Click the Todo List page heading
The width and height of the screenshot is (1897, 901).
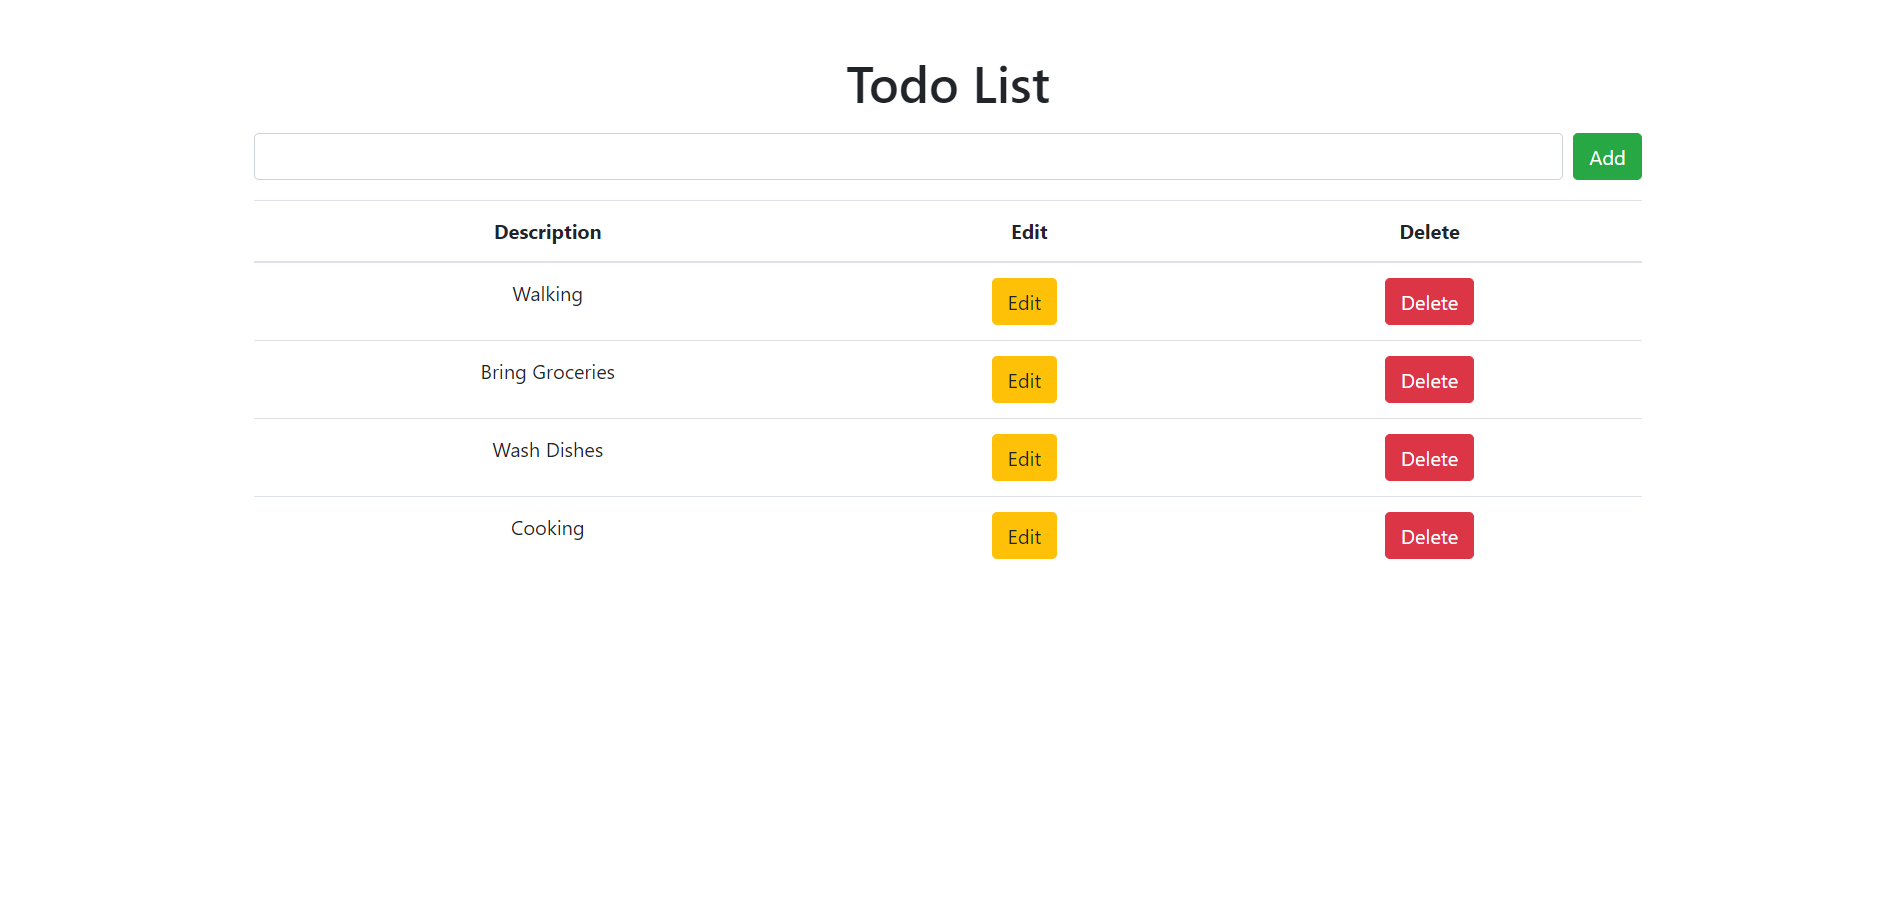(947, 85)
